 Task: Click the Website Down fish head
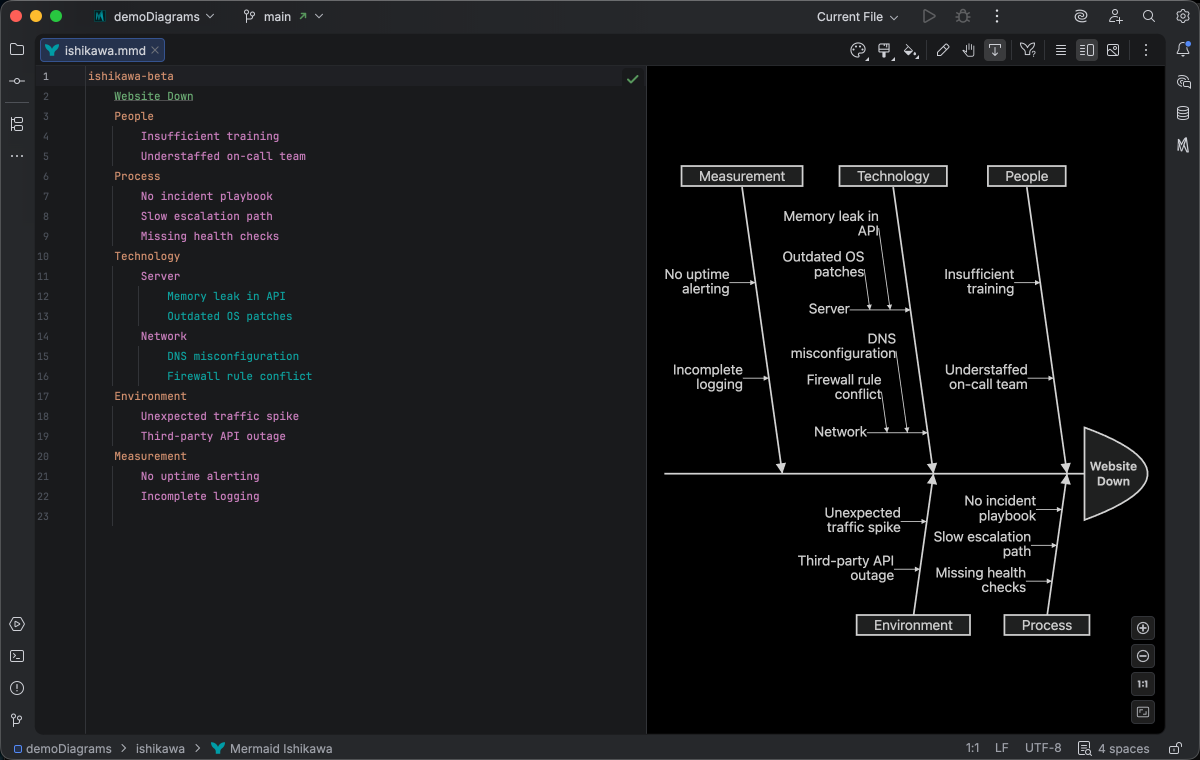click(1113, 474)
